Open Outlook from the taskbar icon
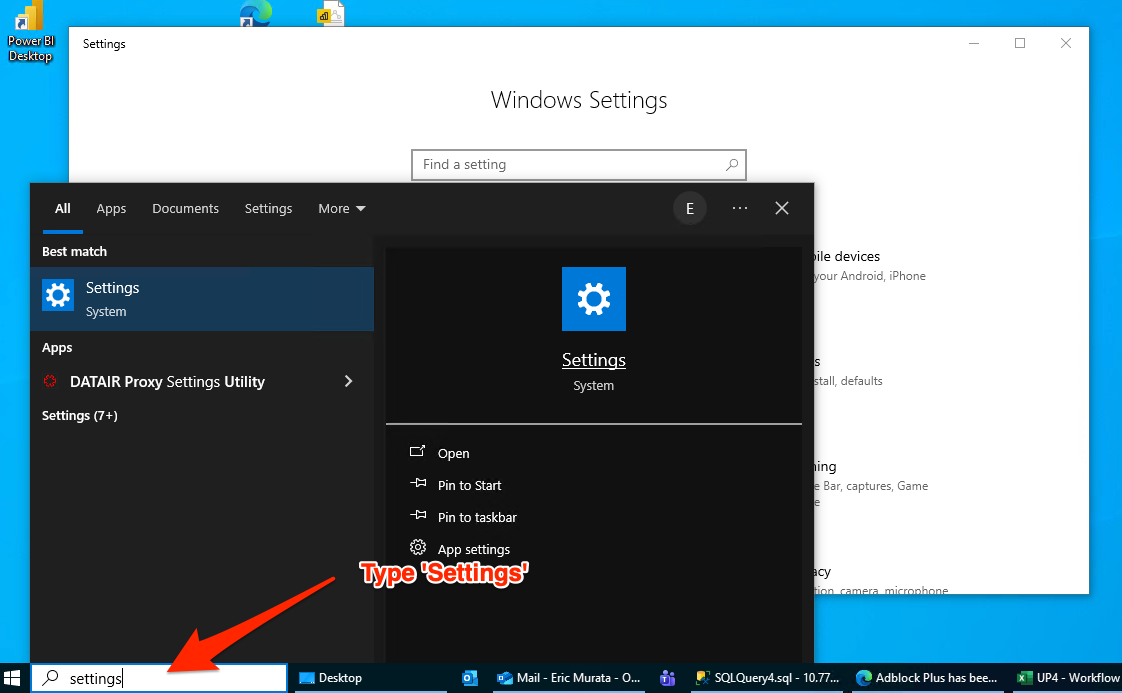The height and width of the screenshot is (693, 1122). point(470,678)
